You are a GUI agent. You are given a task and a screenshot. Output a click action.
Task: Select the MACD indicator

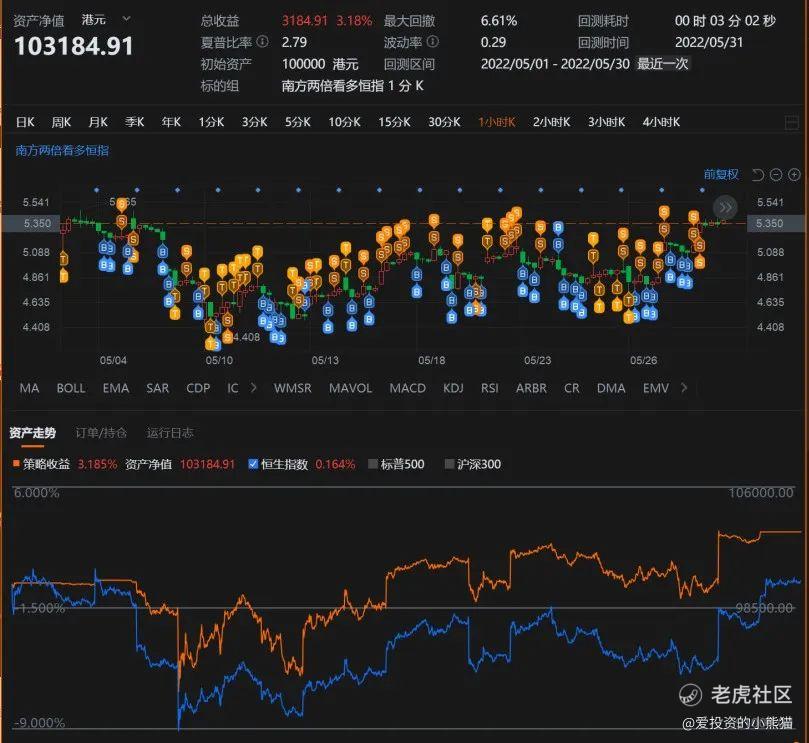click(x=408, y=388)
